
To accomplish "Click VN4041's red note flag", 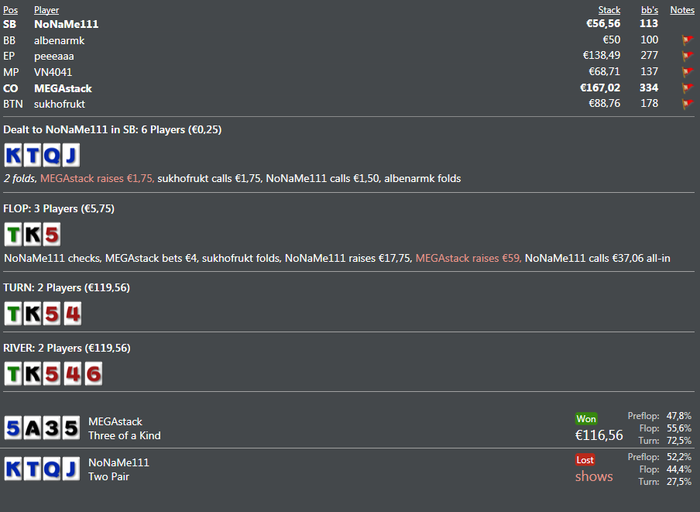I will [x=687, y=72].
